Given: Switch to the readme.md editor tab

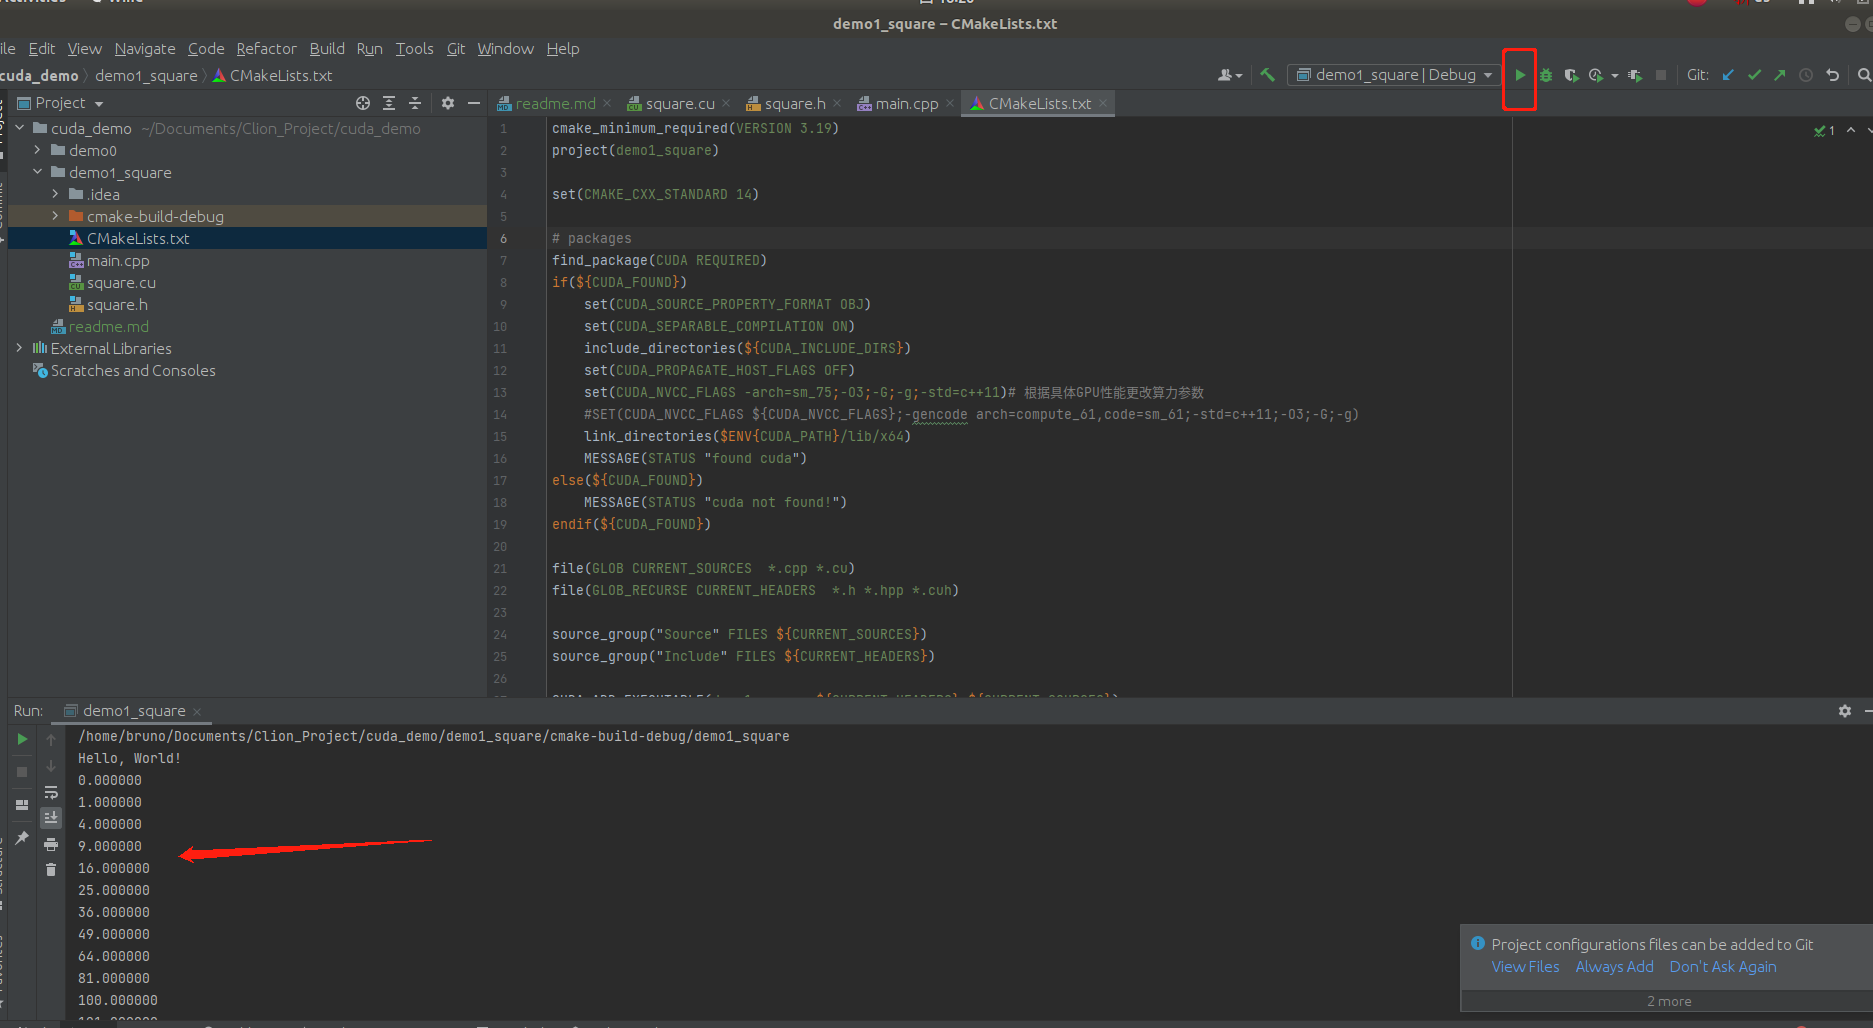Looking at the screenshot, I should click(x=555, y=103).
